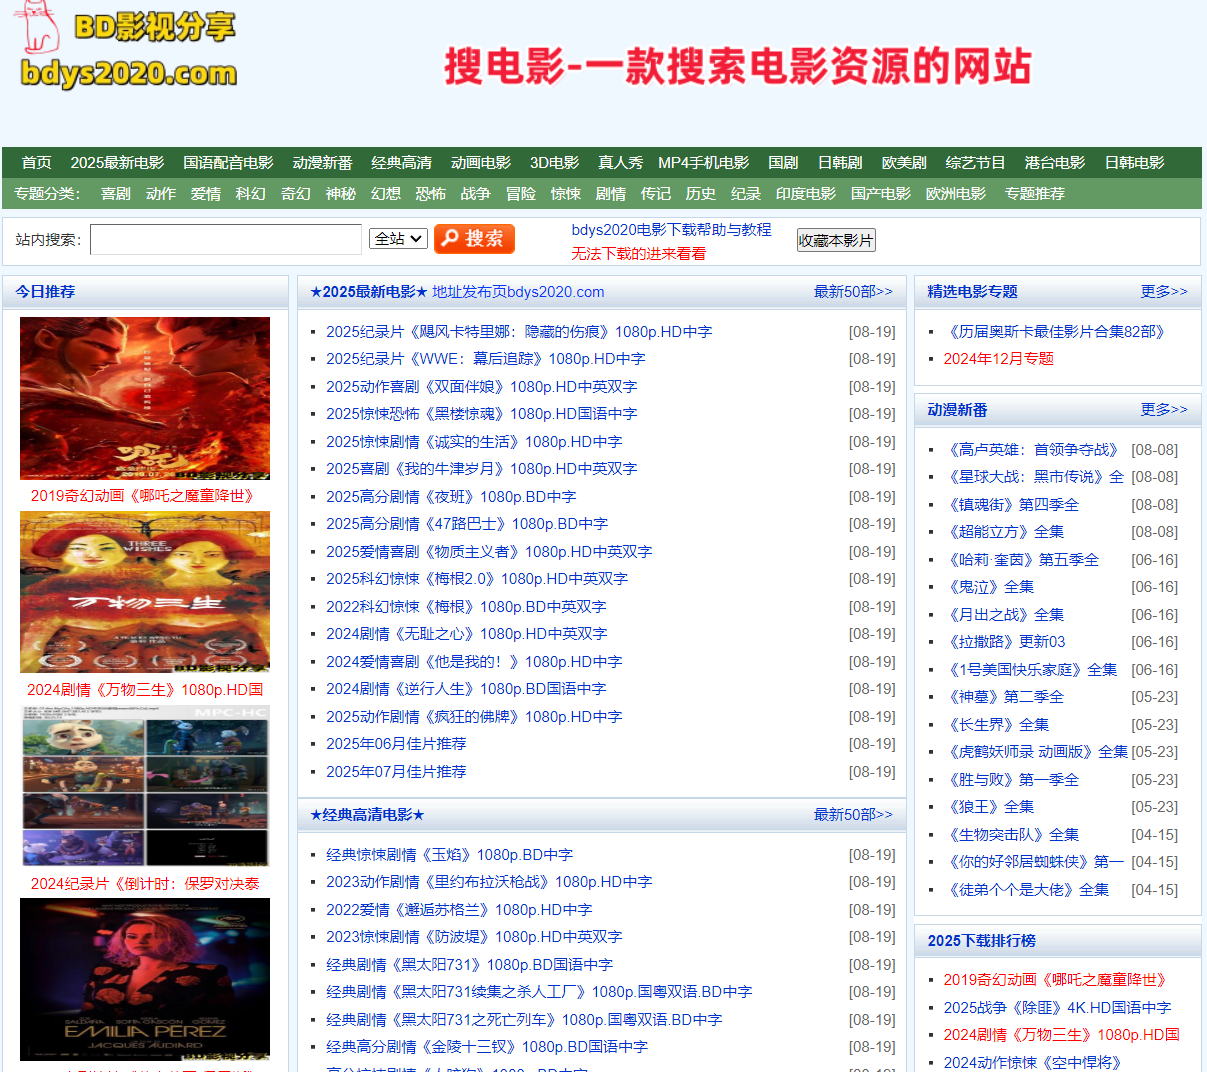This screenshot has width=1207, height=1072.
Task: Click the orange 搜索 magnifier button
Action: 474,239
